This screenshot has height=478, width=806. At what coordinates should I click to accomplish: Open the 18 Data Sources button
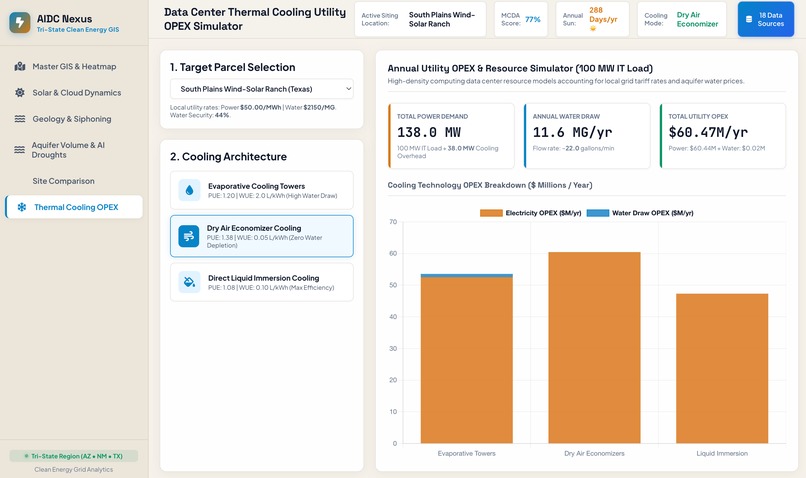pyautogui.click(x=765, y=19)
